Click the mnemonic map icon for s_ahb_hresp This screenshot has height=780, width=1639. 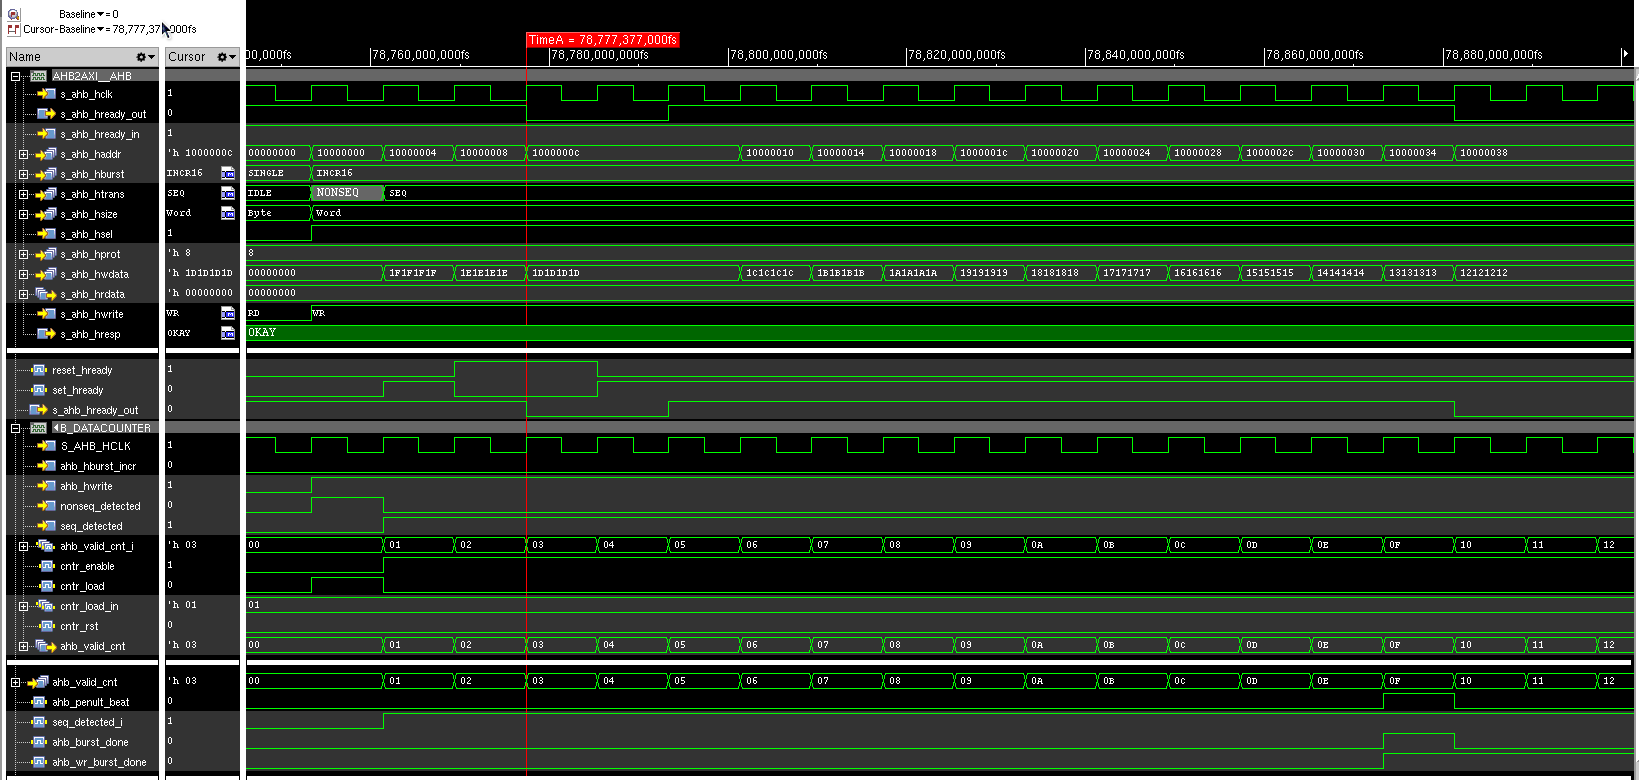point(228,334)
